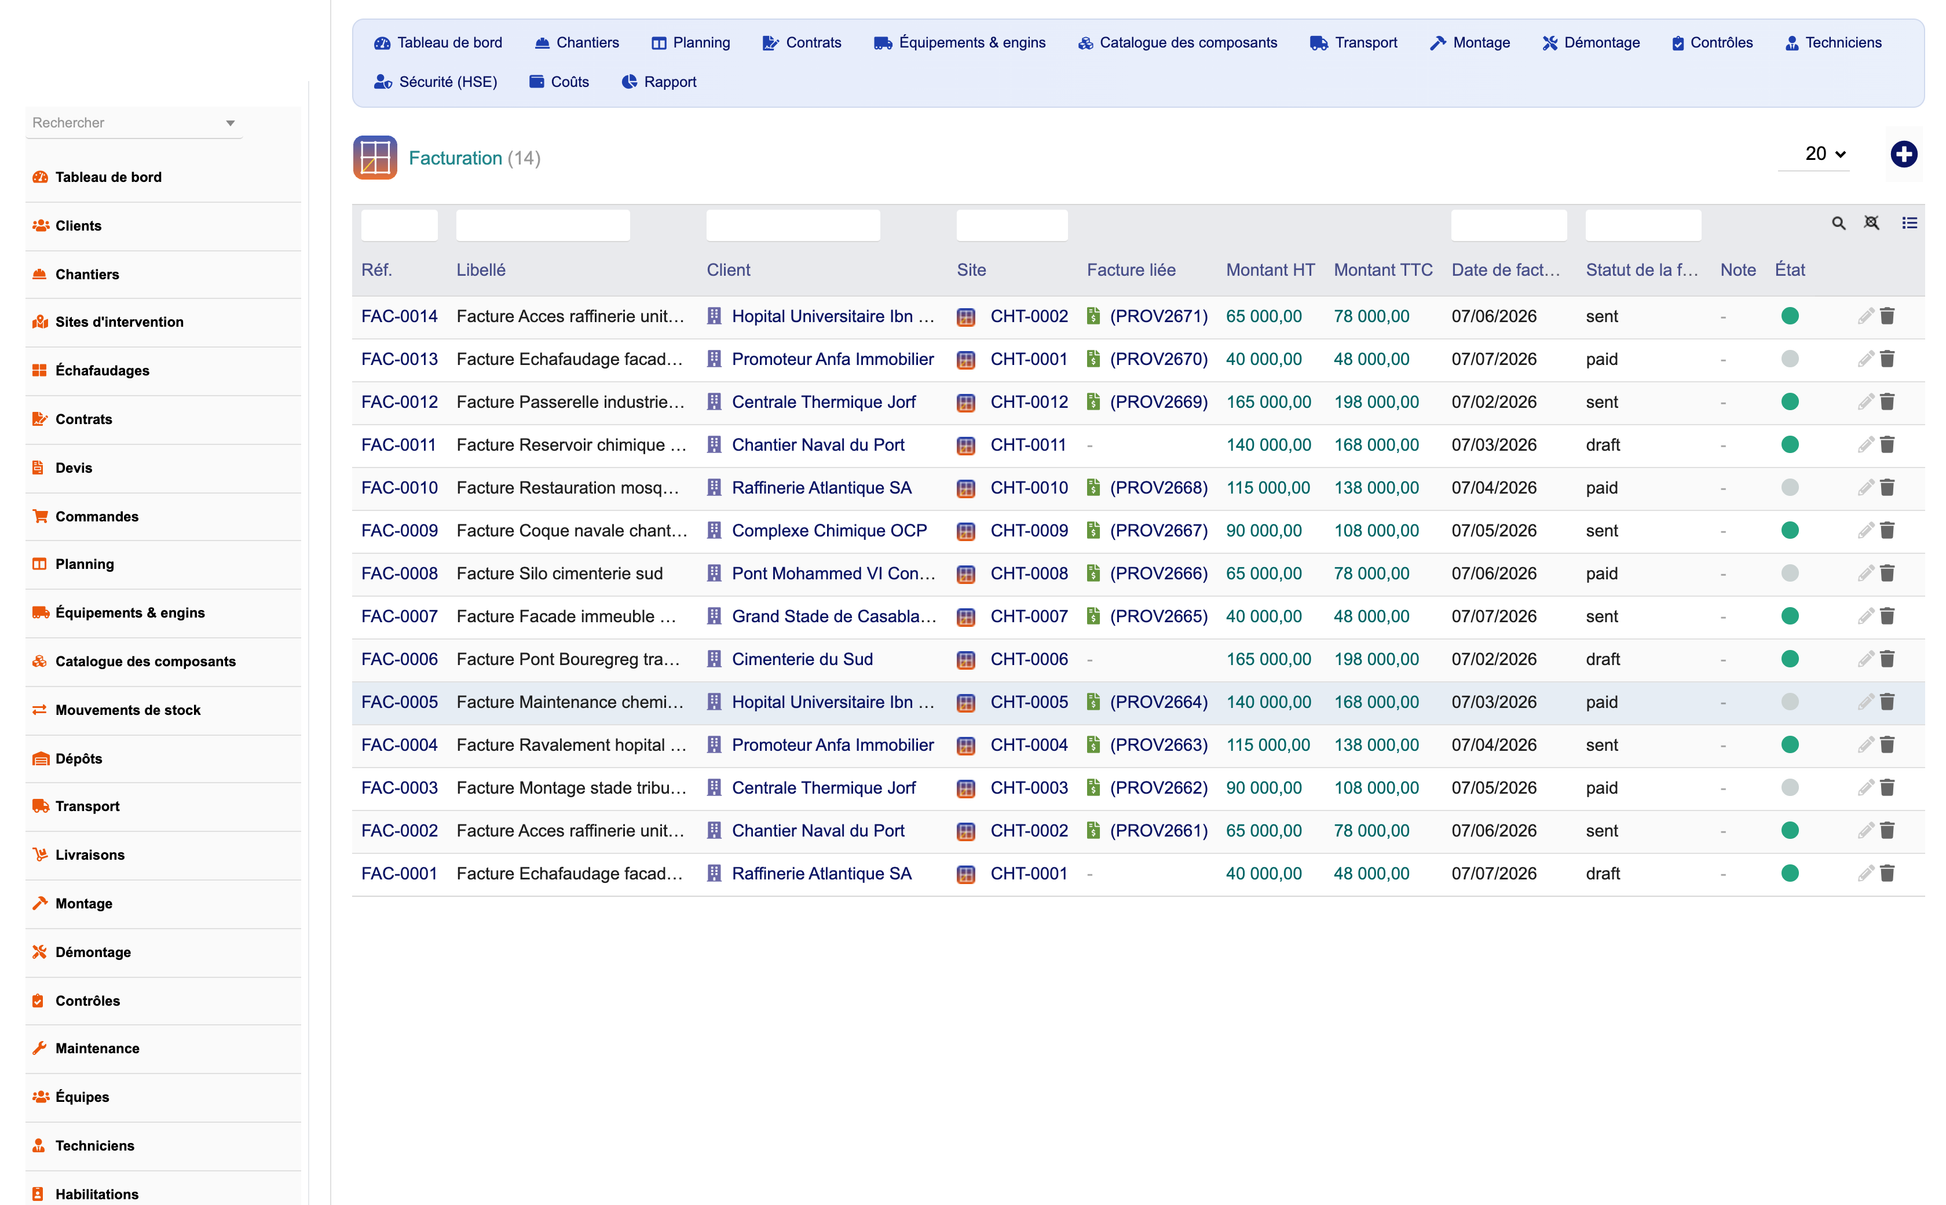Open Contrats in the top navigation bar
The height and width of the screenshot is (1205, 1946).
801,43
